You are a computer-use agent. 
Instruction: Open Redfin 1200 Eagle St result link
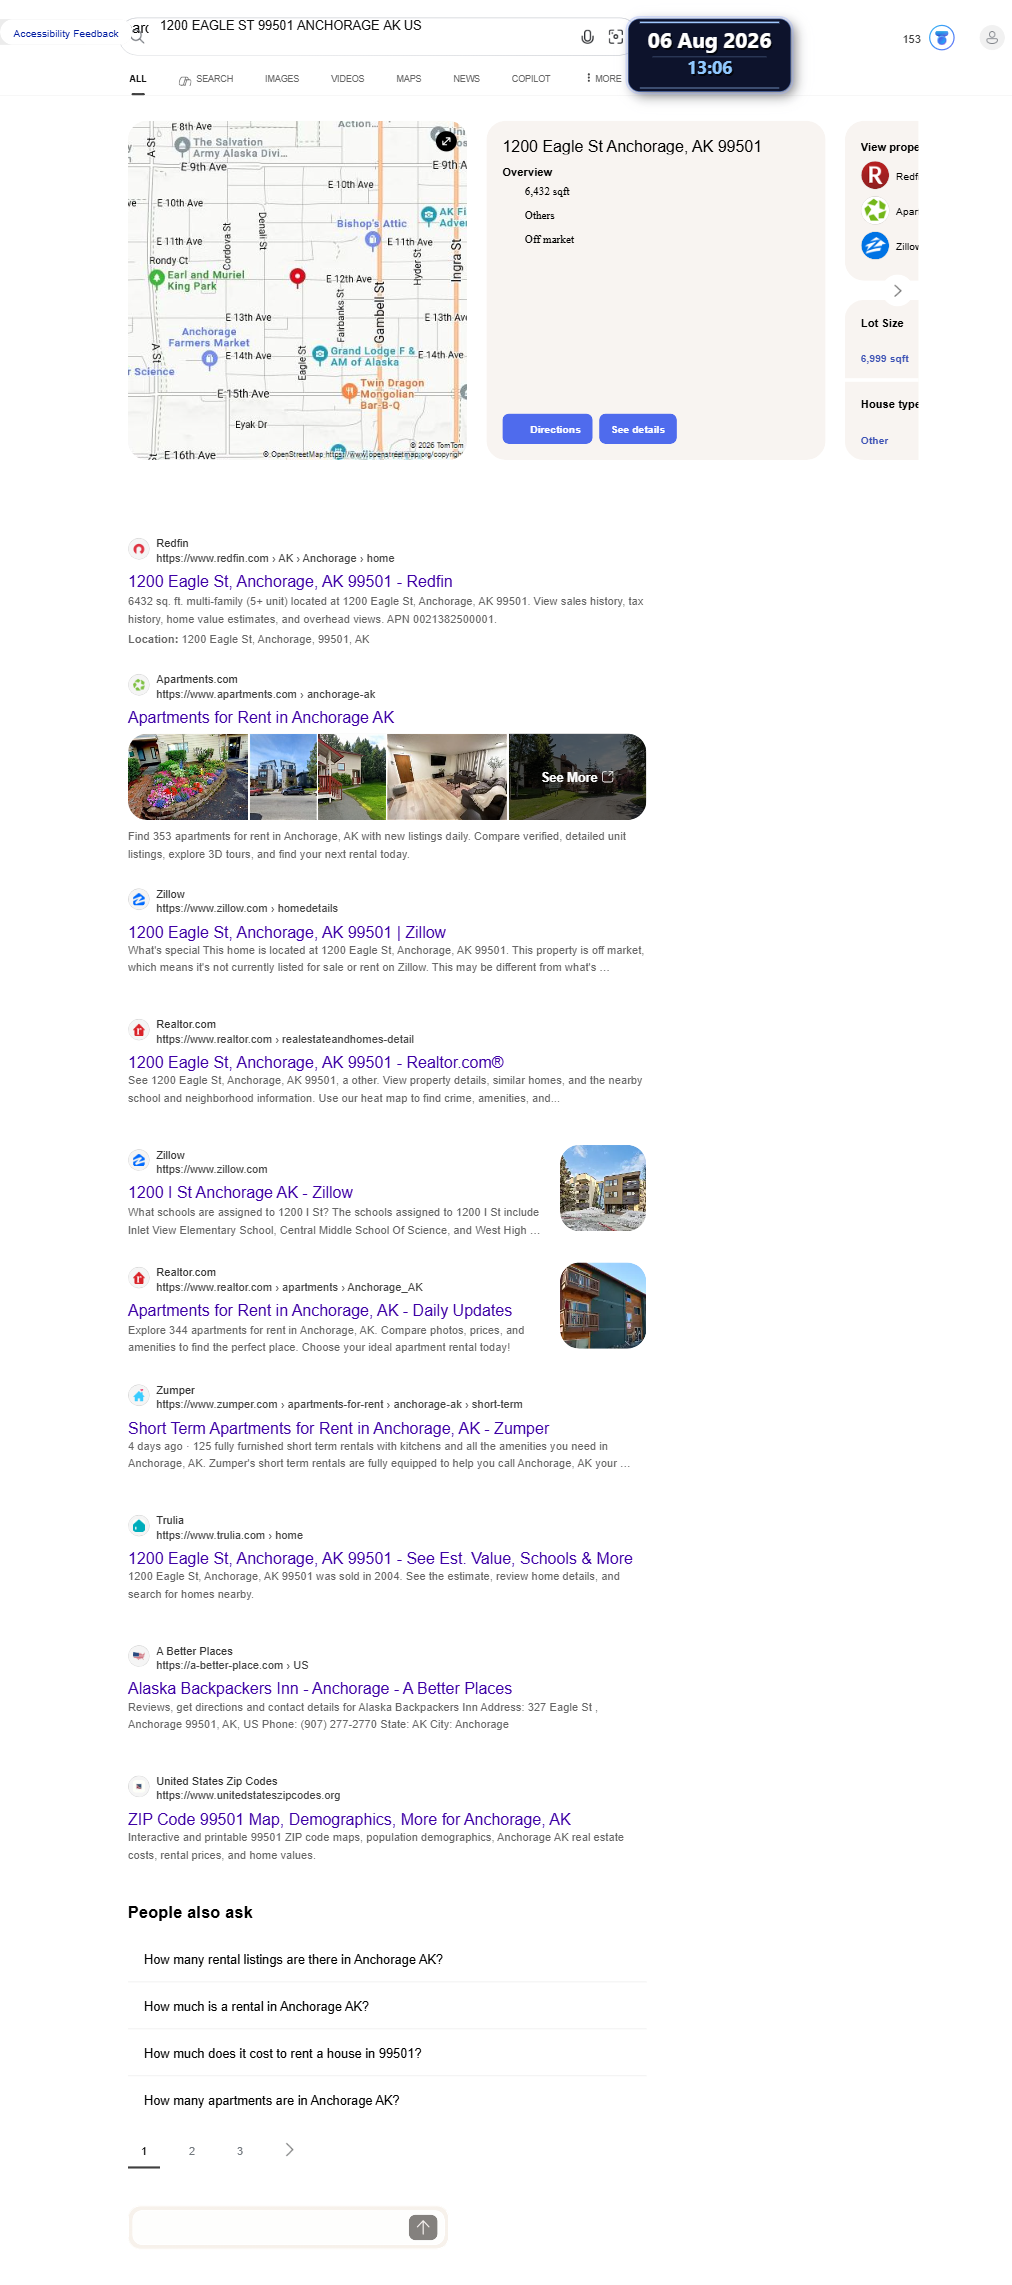(290, 581)
